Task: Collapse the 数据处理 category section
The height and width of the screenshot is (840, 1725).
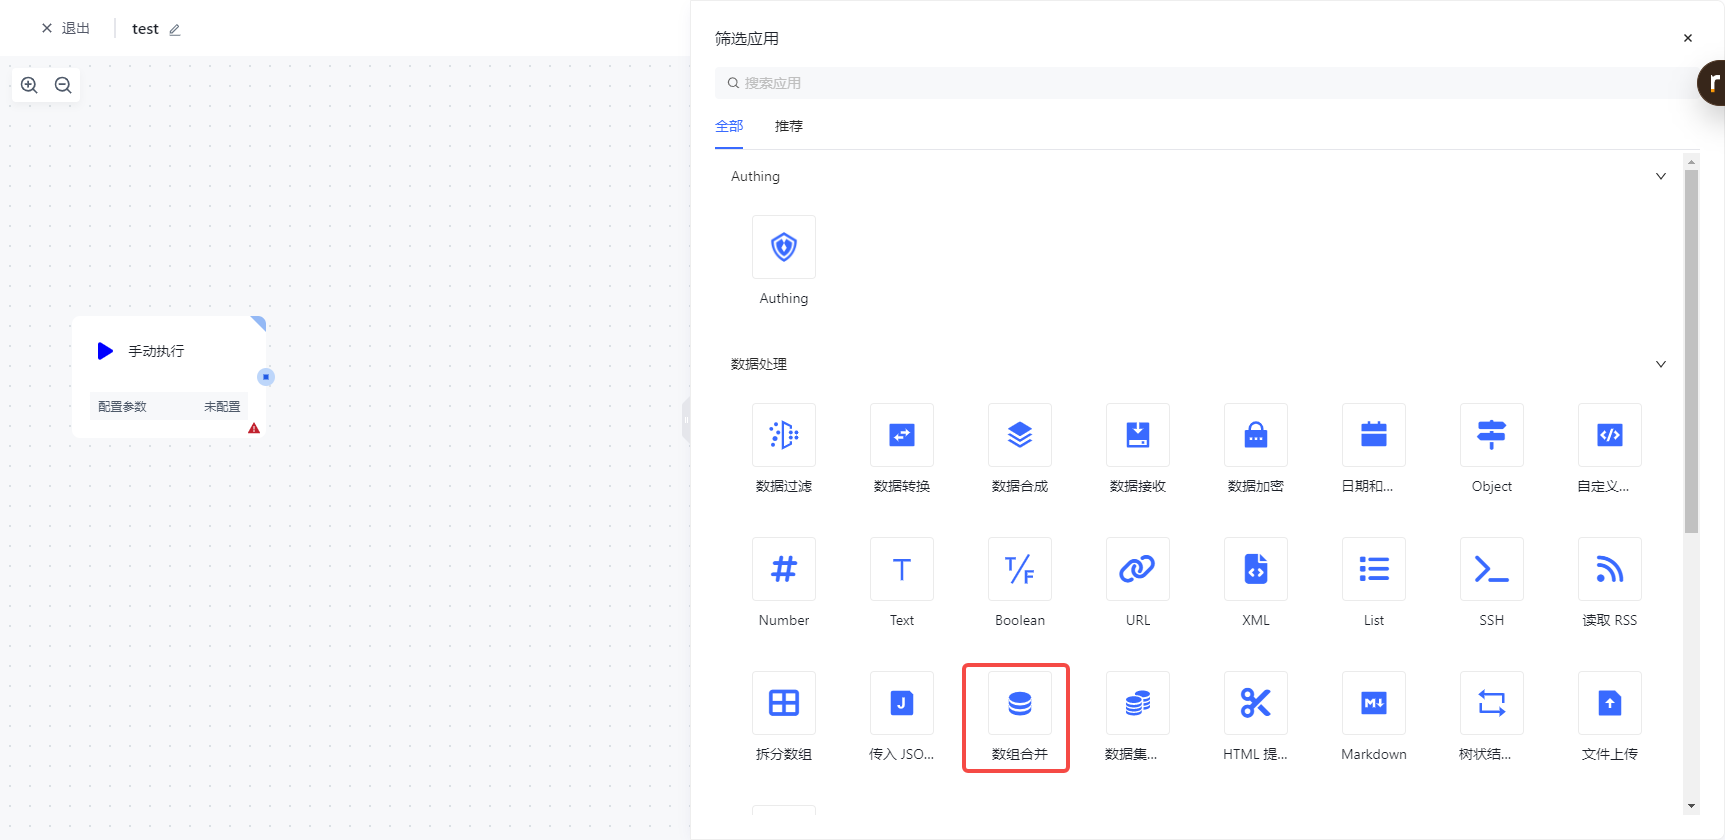Action: tap(1660, 364)
